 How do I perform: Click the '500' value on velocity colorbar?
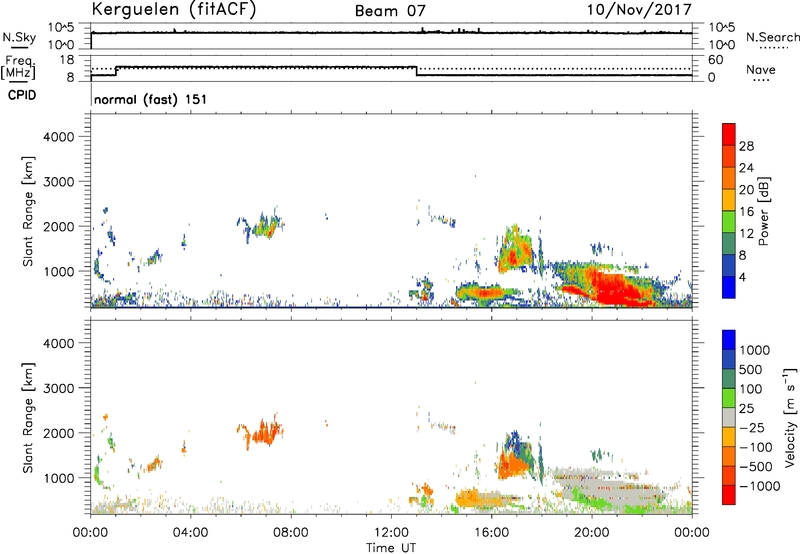tap(751, 369)
